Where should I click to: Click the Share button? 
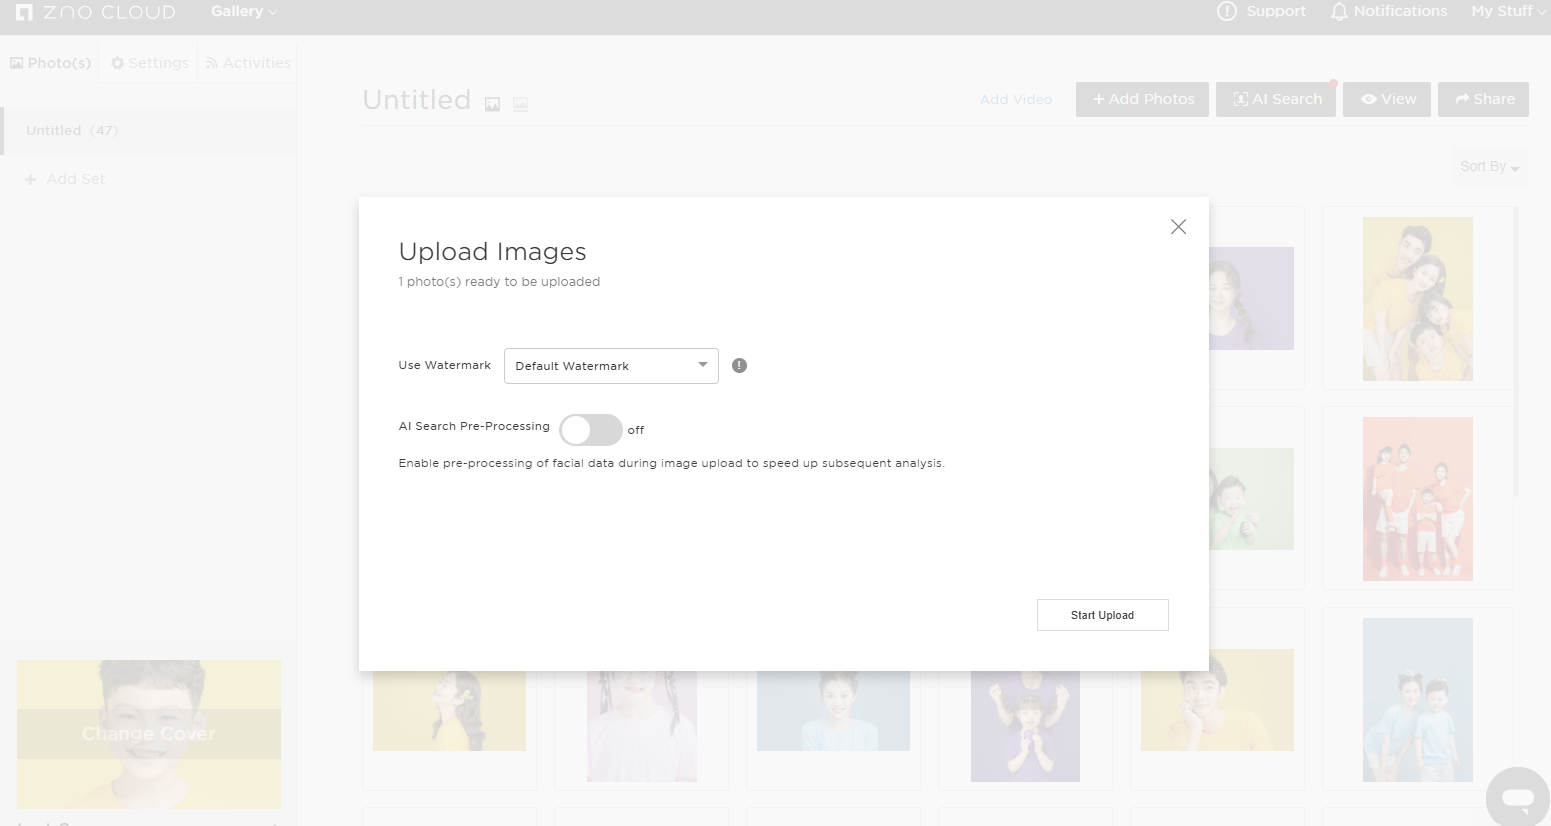(1483, 99)
